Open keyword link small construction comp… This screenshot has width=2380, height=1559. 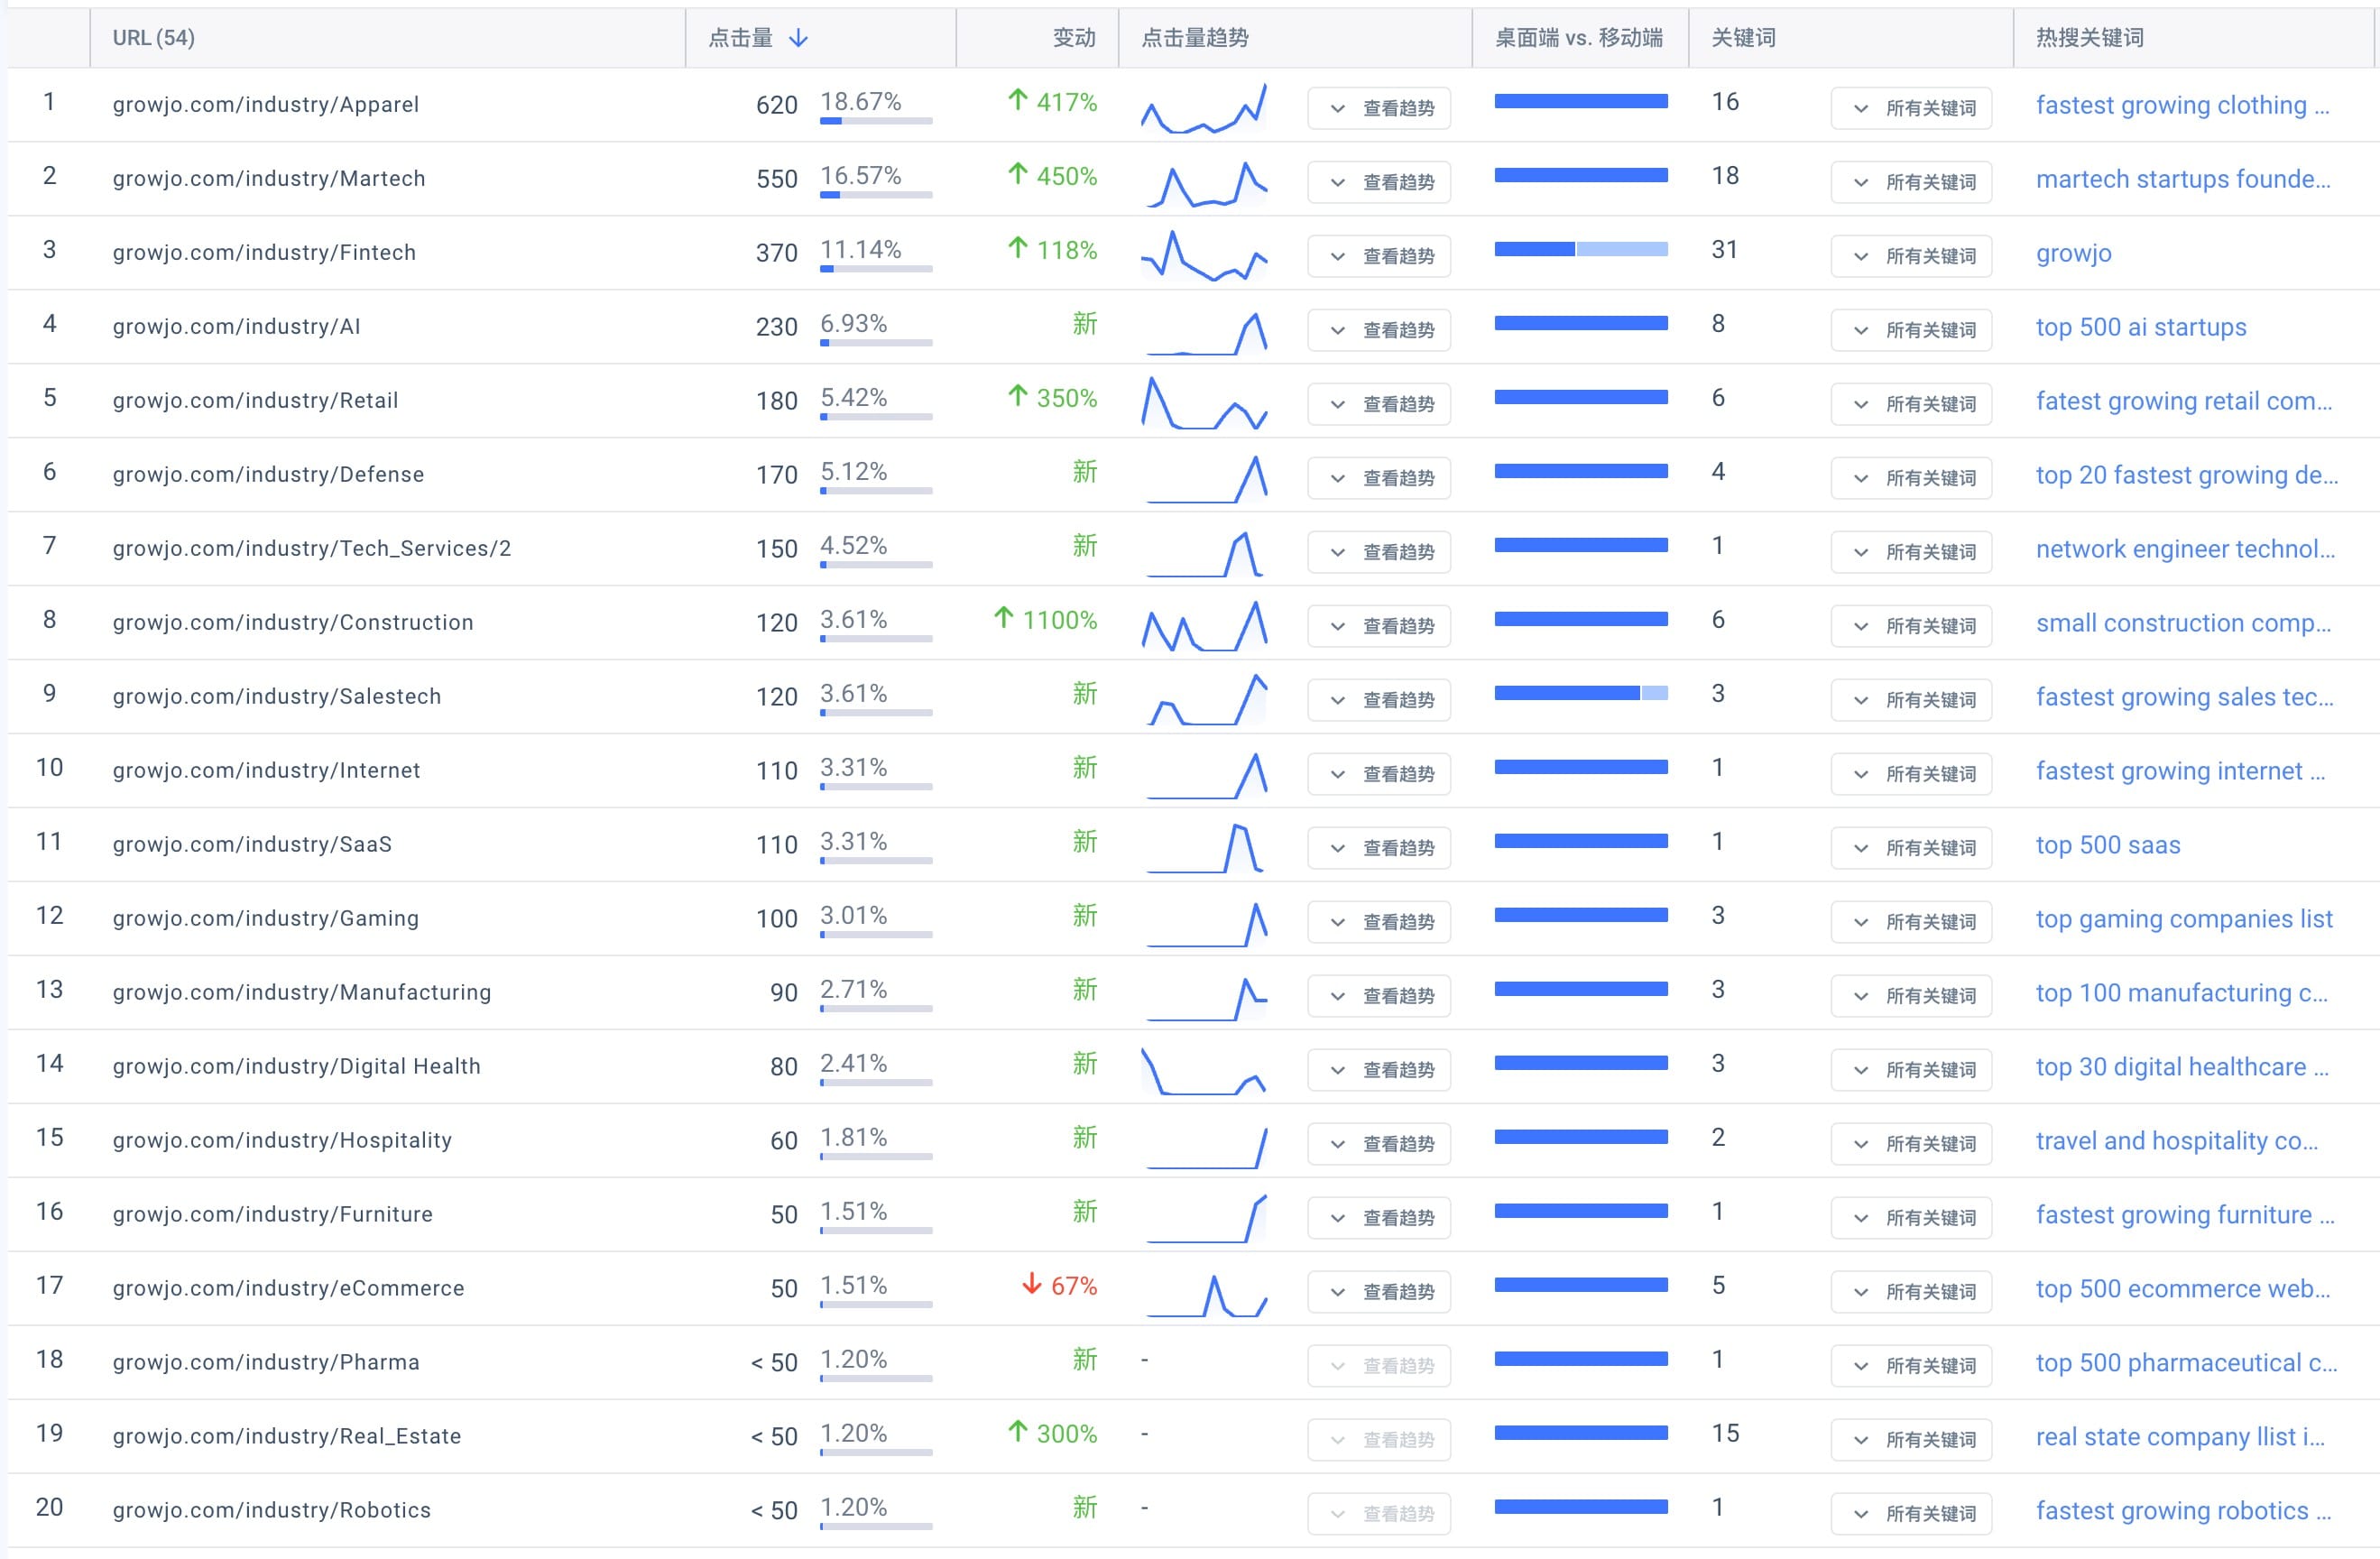pyautogui.click(x=2183, y=623)
